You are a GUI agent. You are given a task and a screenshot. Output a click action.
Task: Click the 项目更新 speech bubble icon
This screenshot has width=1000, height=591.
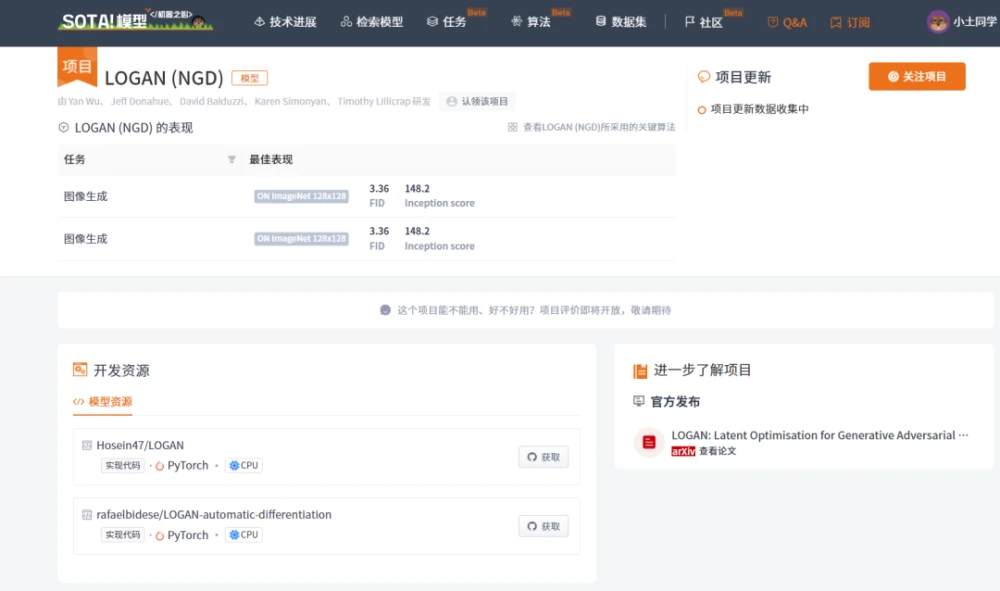pos(704,77)
